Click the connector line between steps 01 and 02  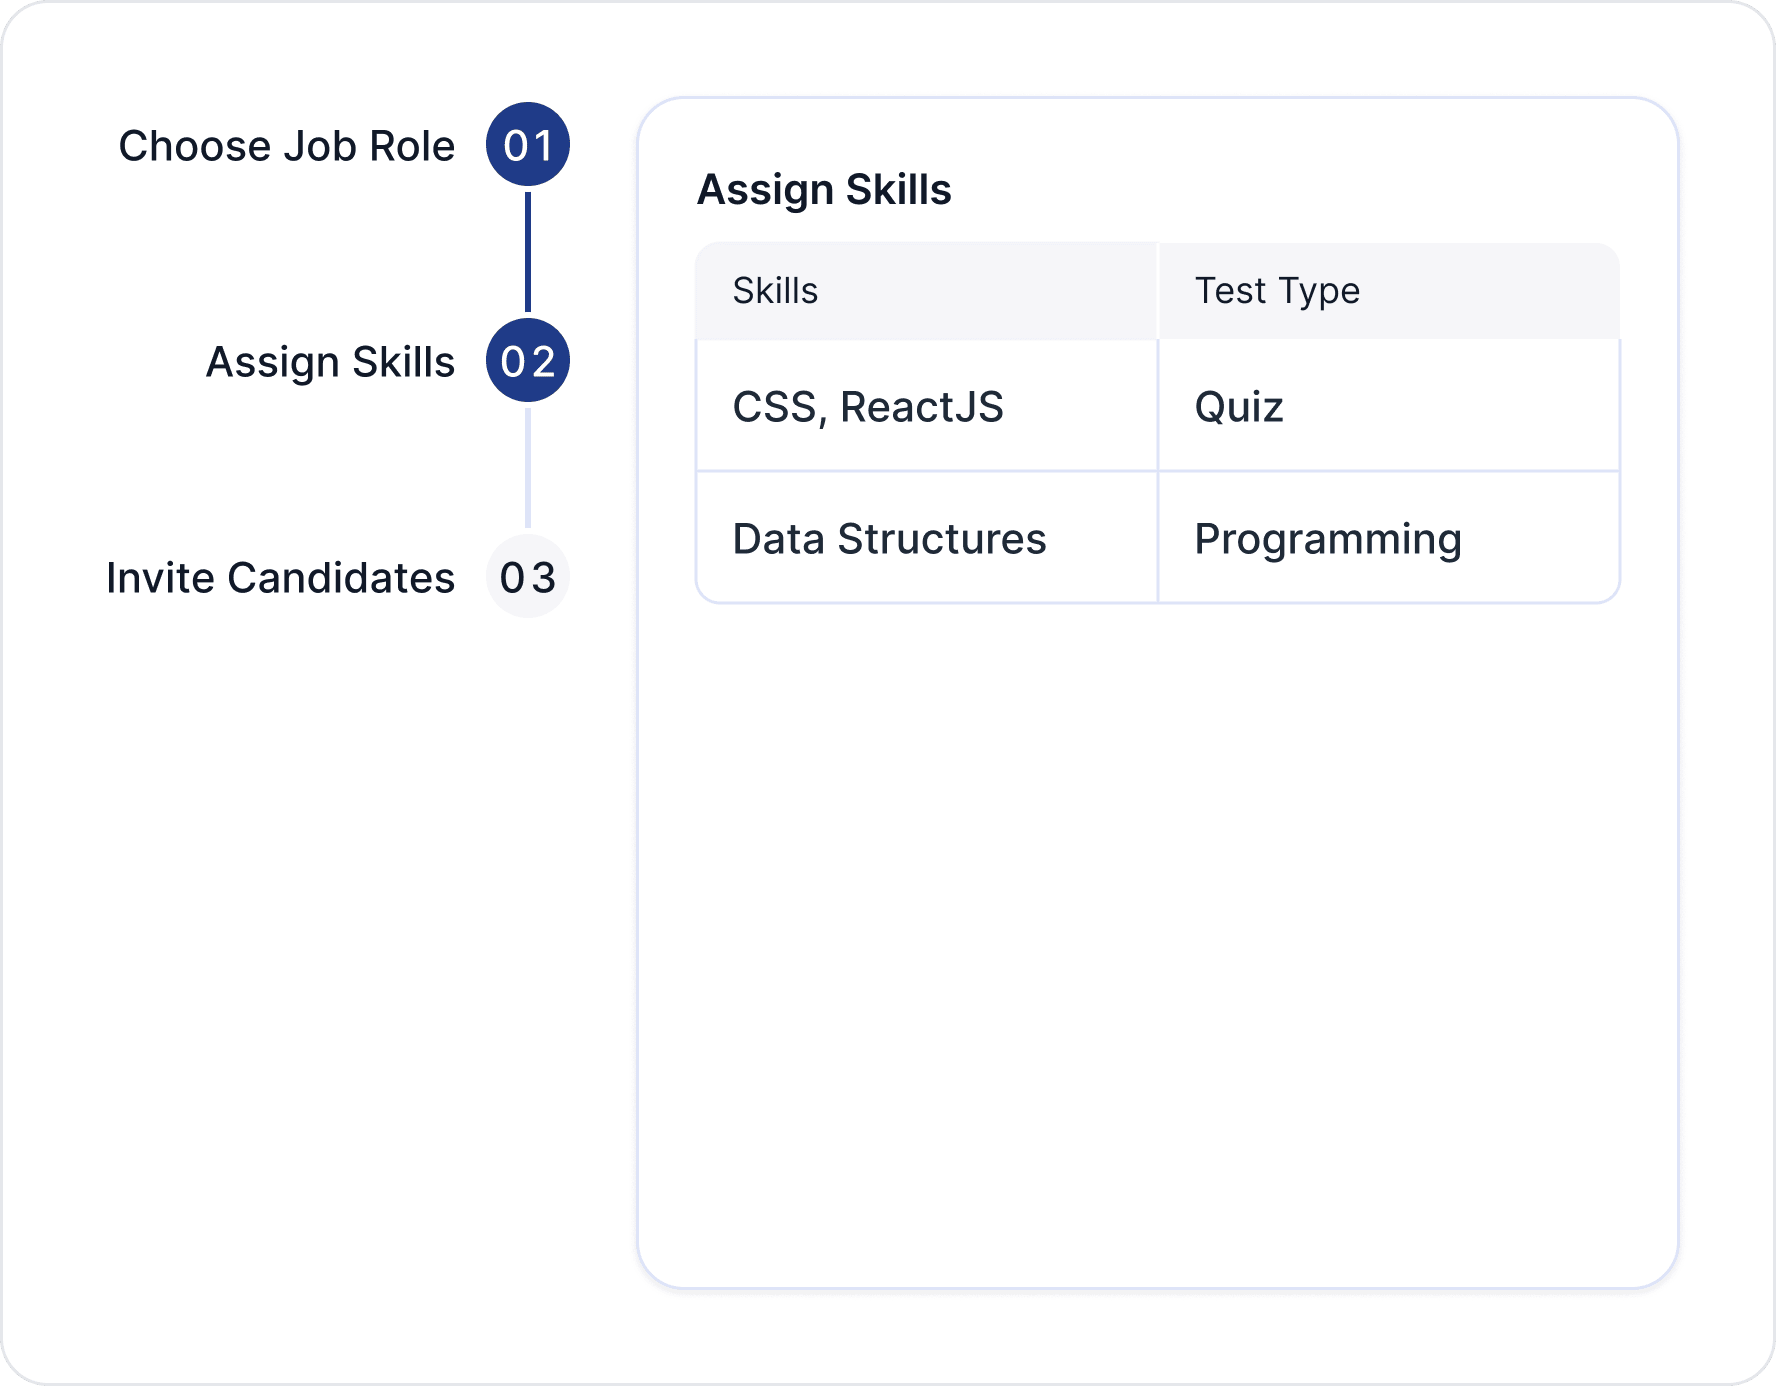528,252
